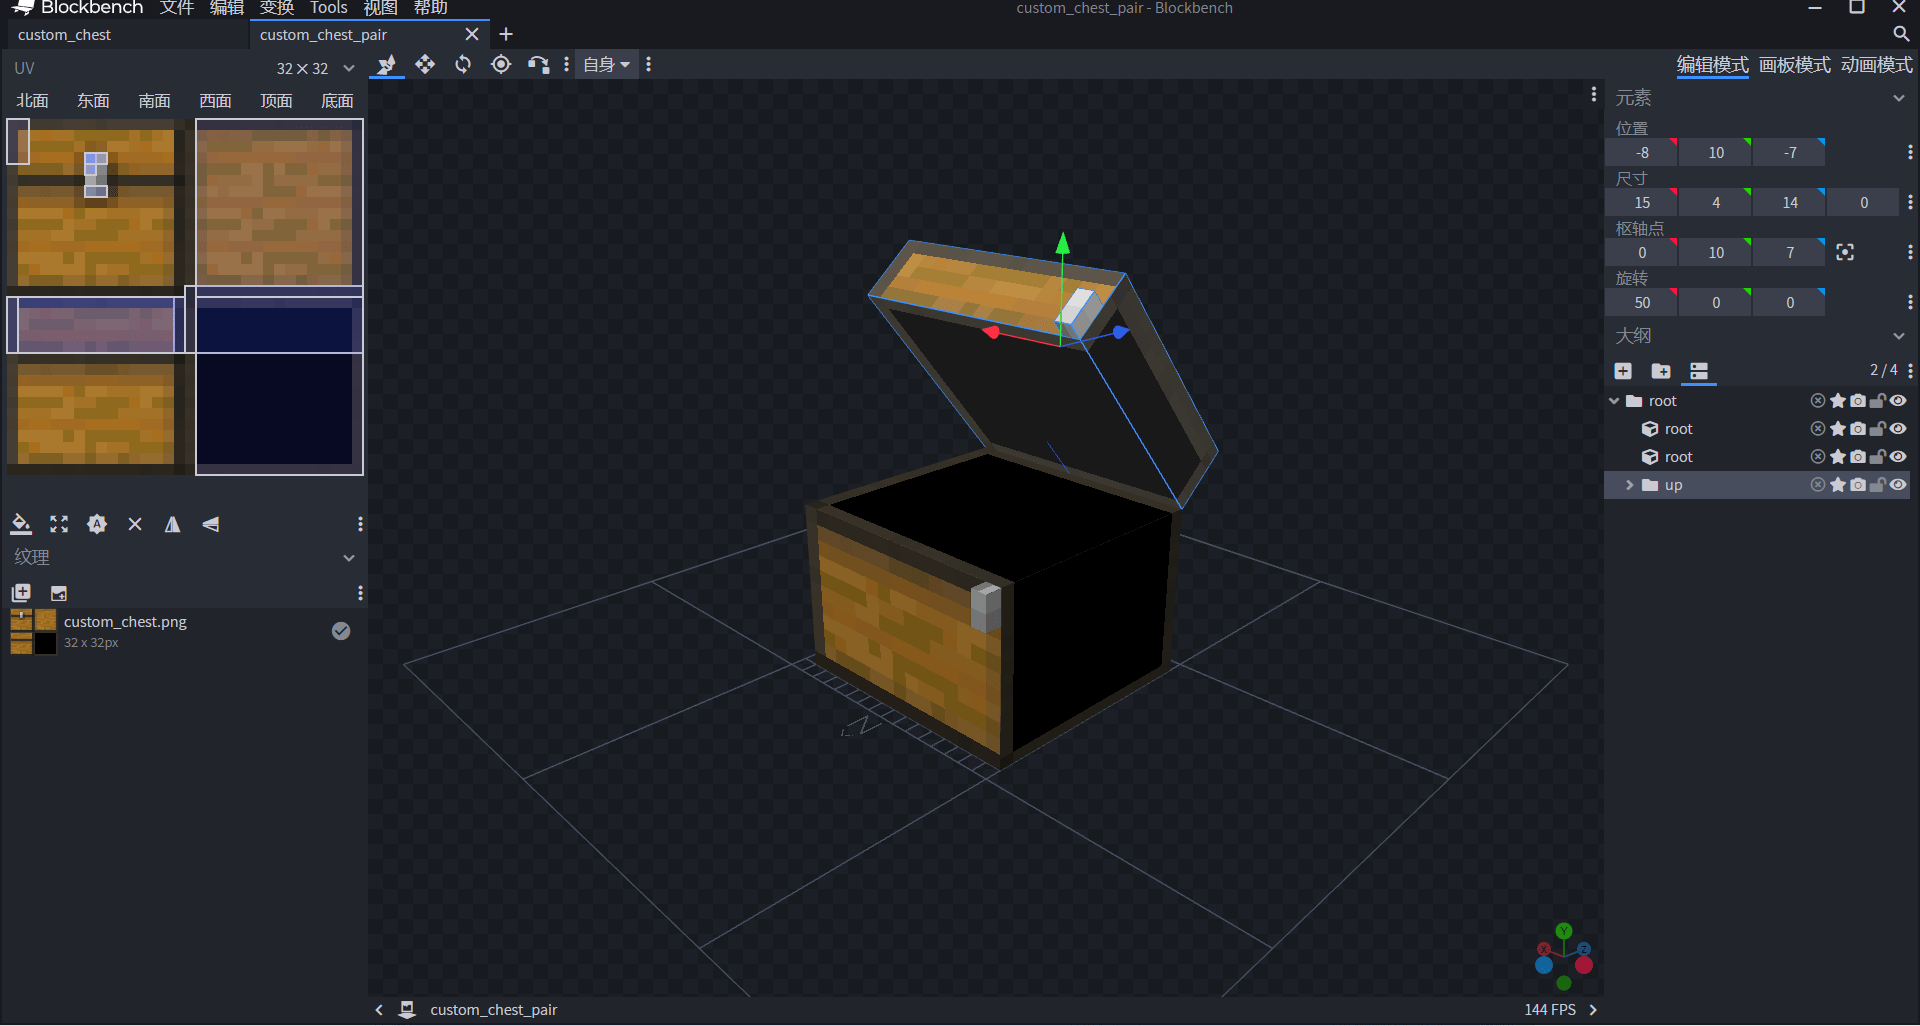This screenshot has height=1026, width=1920.
Task: Select 底面 face in UV editor
Action: [337, 101]
